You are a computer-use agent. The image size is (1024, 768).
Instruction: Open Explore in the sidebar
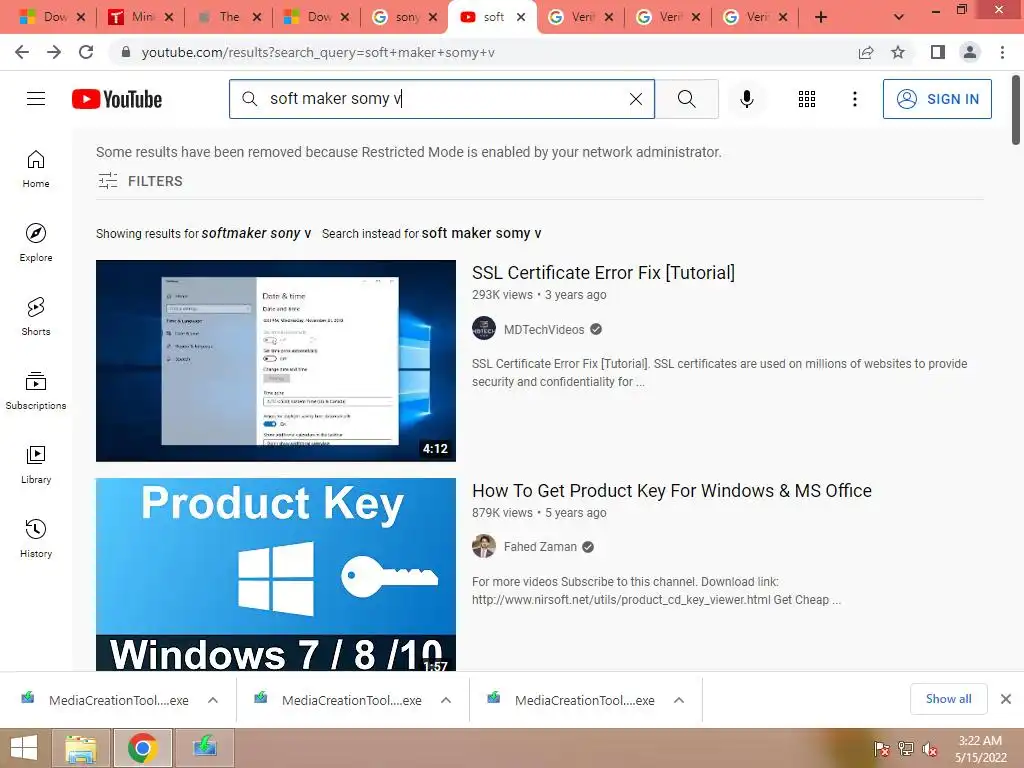36,243
